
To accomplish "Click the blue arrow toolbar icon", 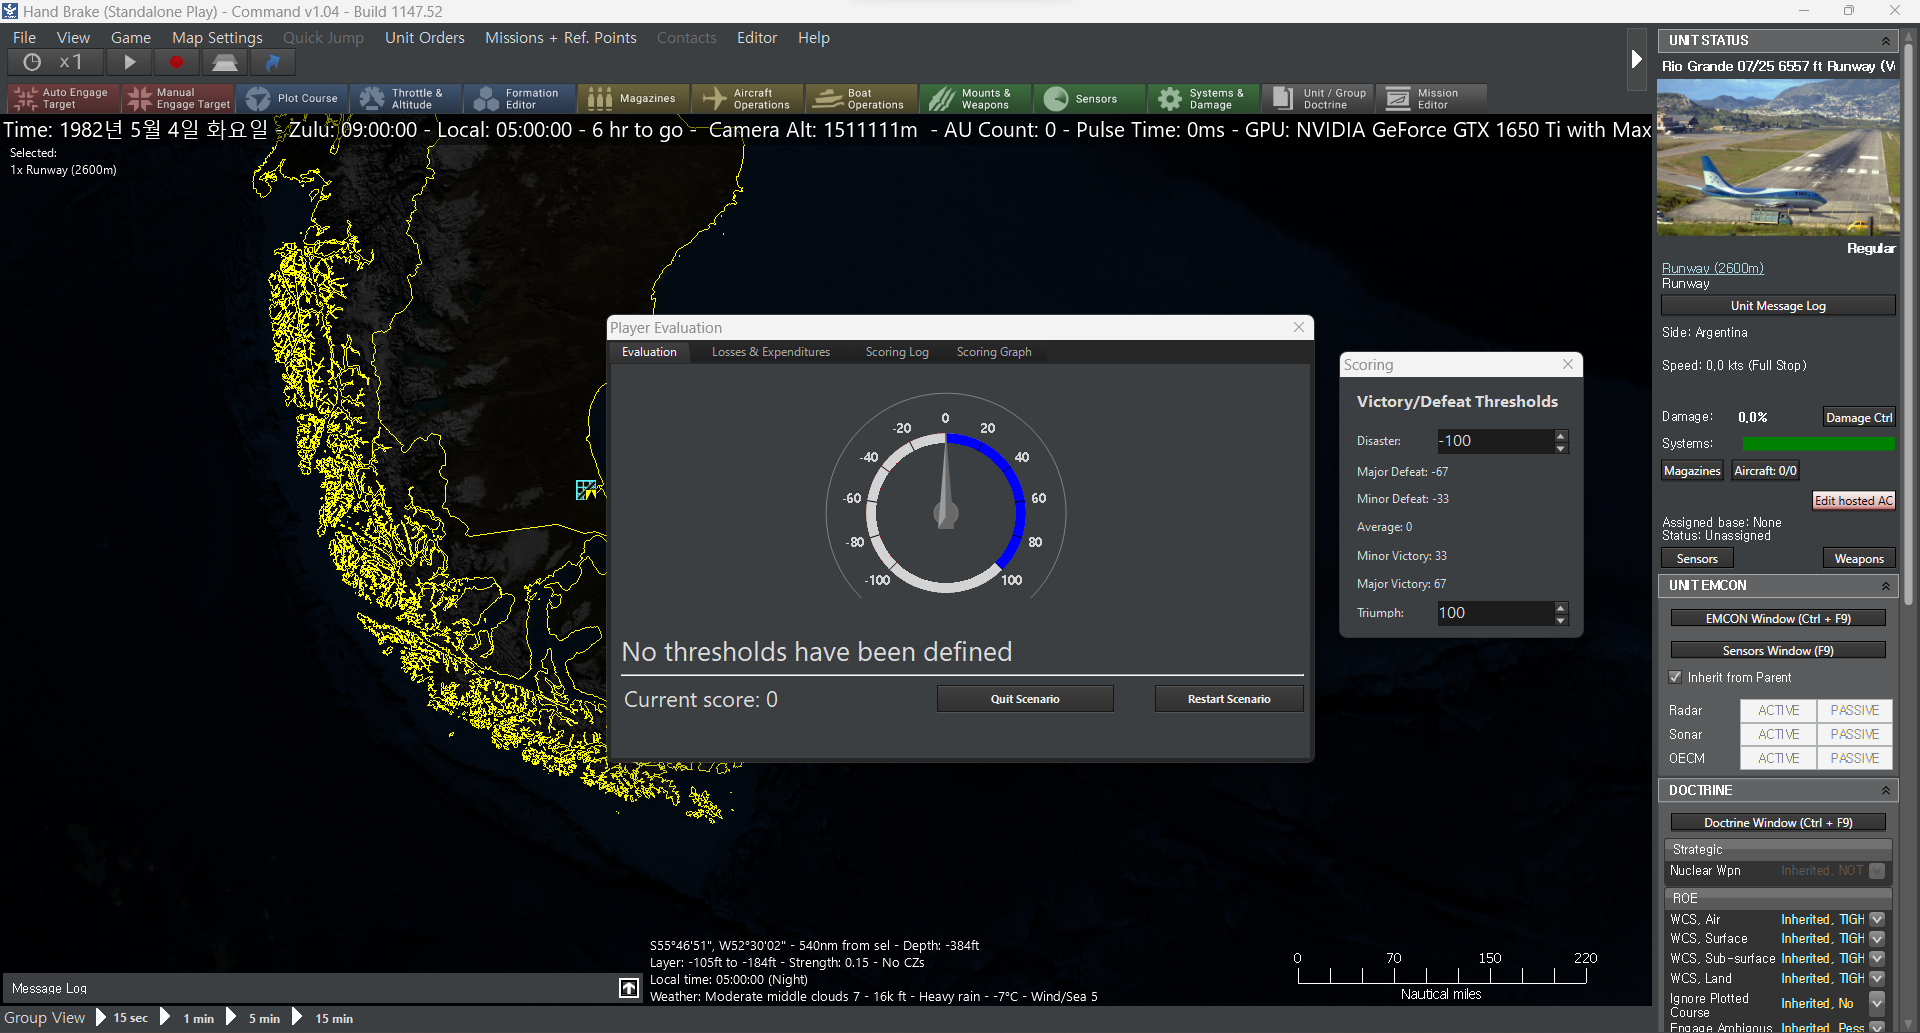I will [272, 62].
